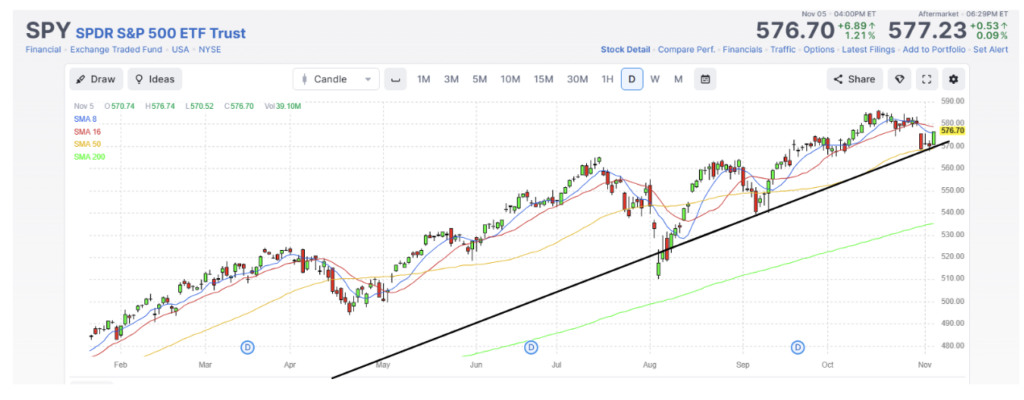1024x400 pixels.
Task: Select the 5M interval
Action: (479, 79)
